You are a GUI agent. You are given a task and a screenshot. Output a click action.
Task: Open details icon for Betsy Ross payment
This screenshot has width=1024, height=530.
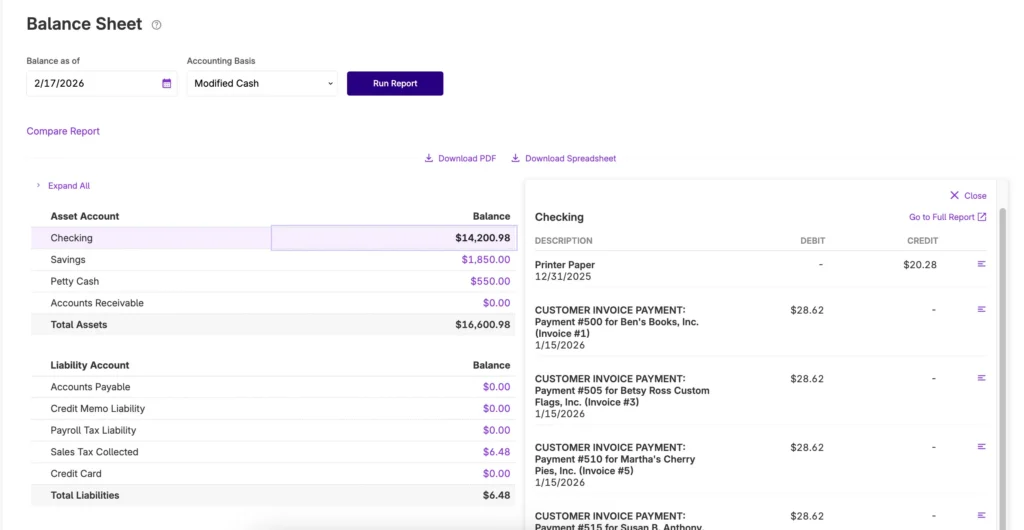(x=981, y=378)
